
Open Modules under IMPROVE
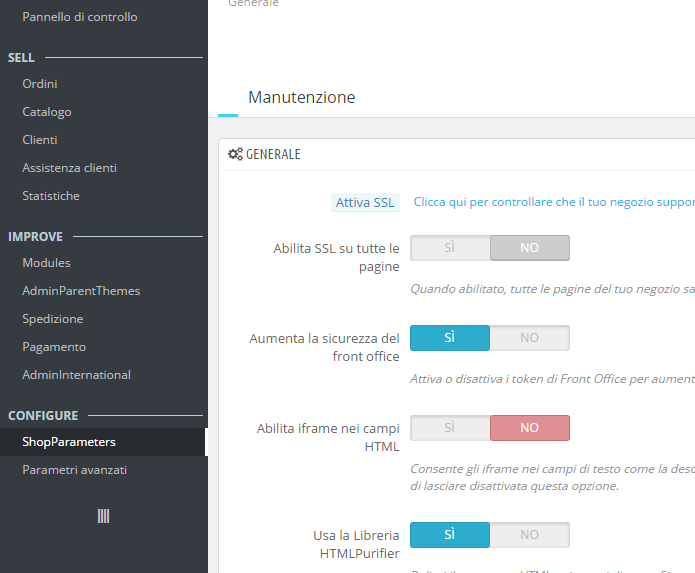coord(47,263)
